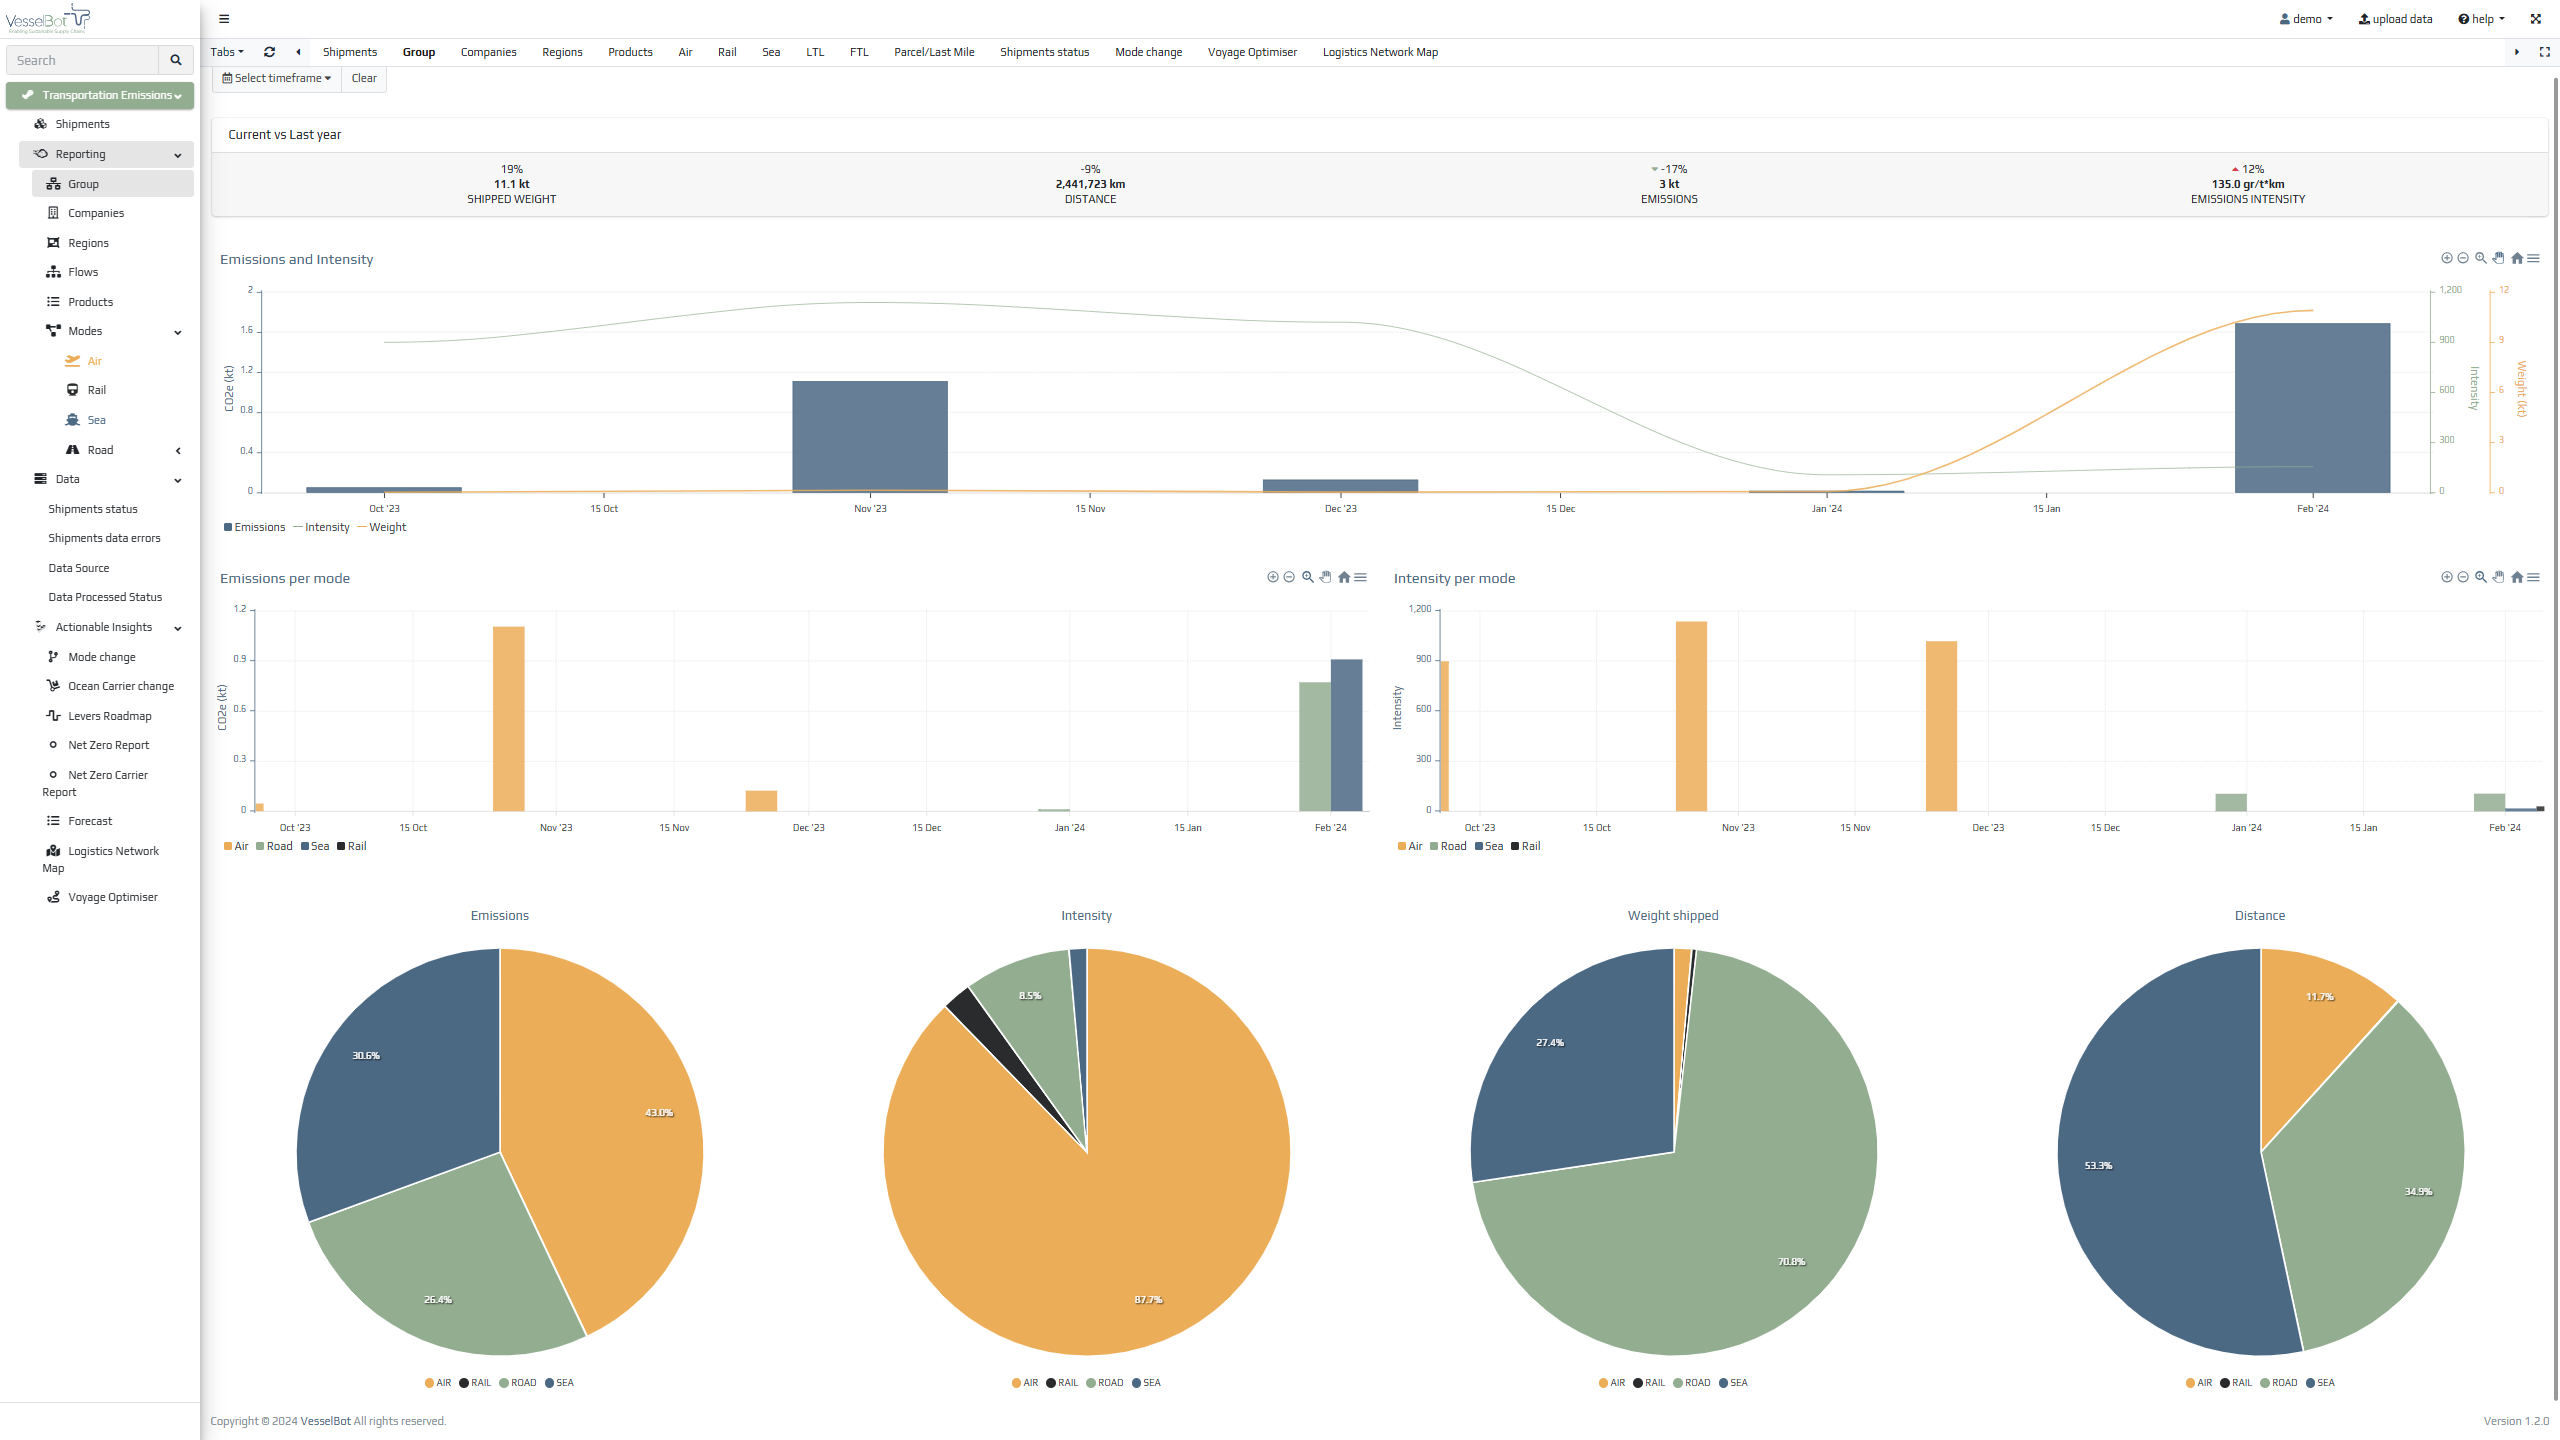
Task: Switch to the Voyage Optimiser tab
Action: 1252,52
